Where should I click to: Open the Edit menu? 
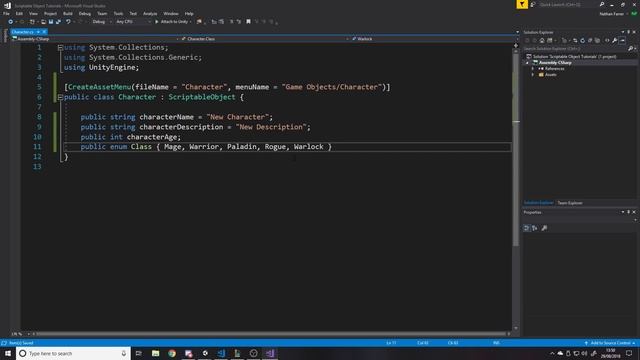coord(19,13)
